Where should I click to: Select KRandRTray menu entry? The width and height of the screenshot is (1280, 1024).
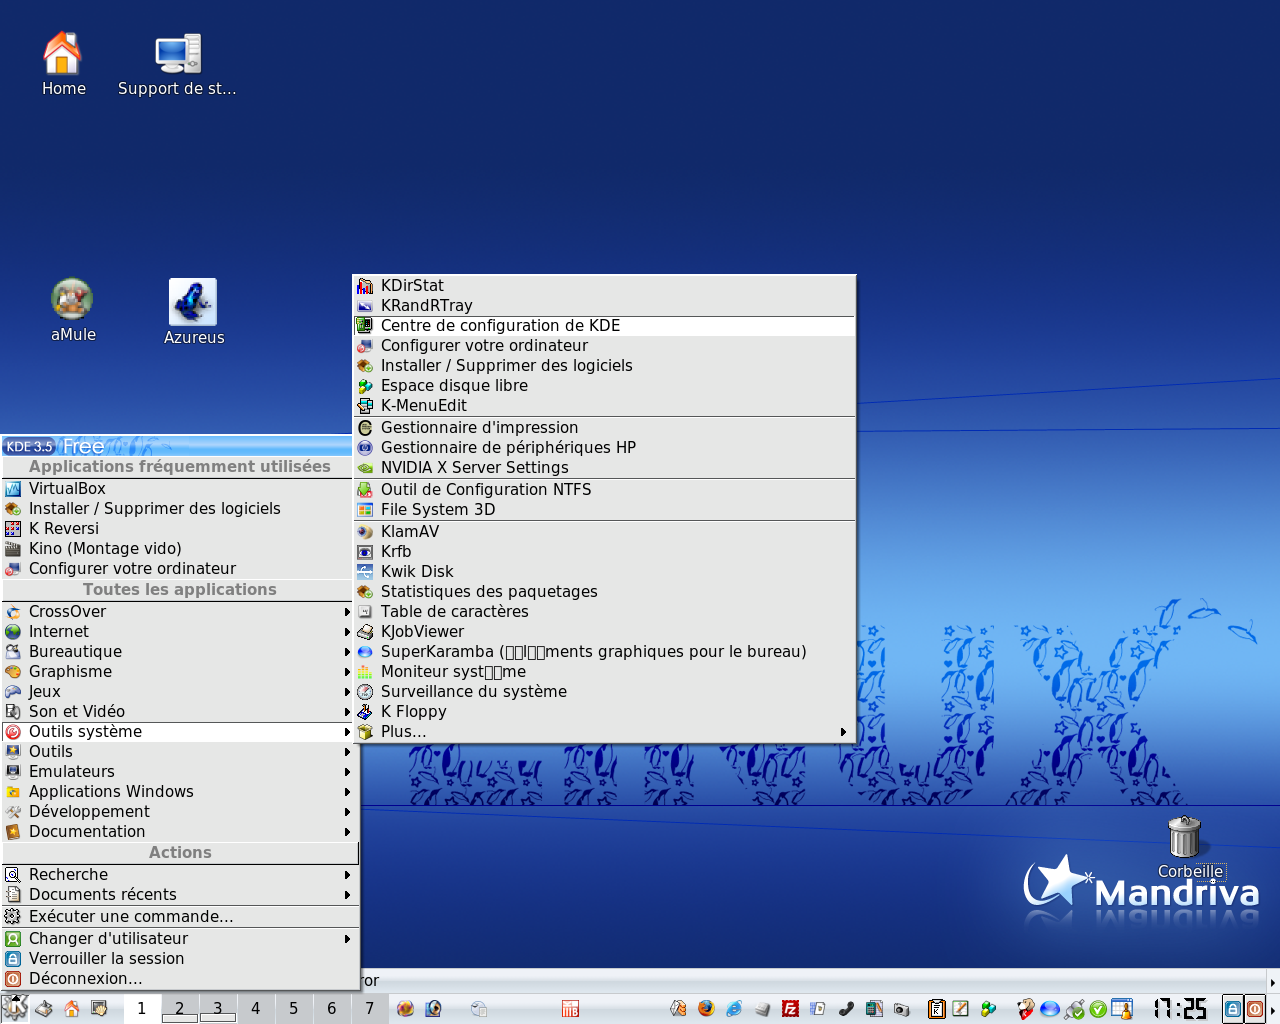pyautogui.click(x=604, y=306)
